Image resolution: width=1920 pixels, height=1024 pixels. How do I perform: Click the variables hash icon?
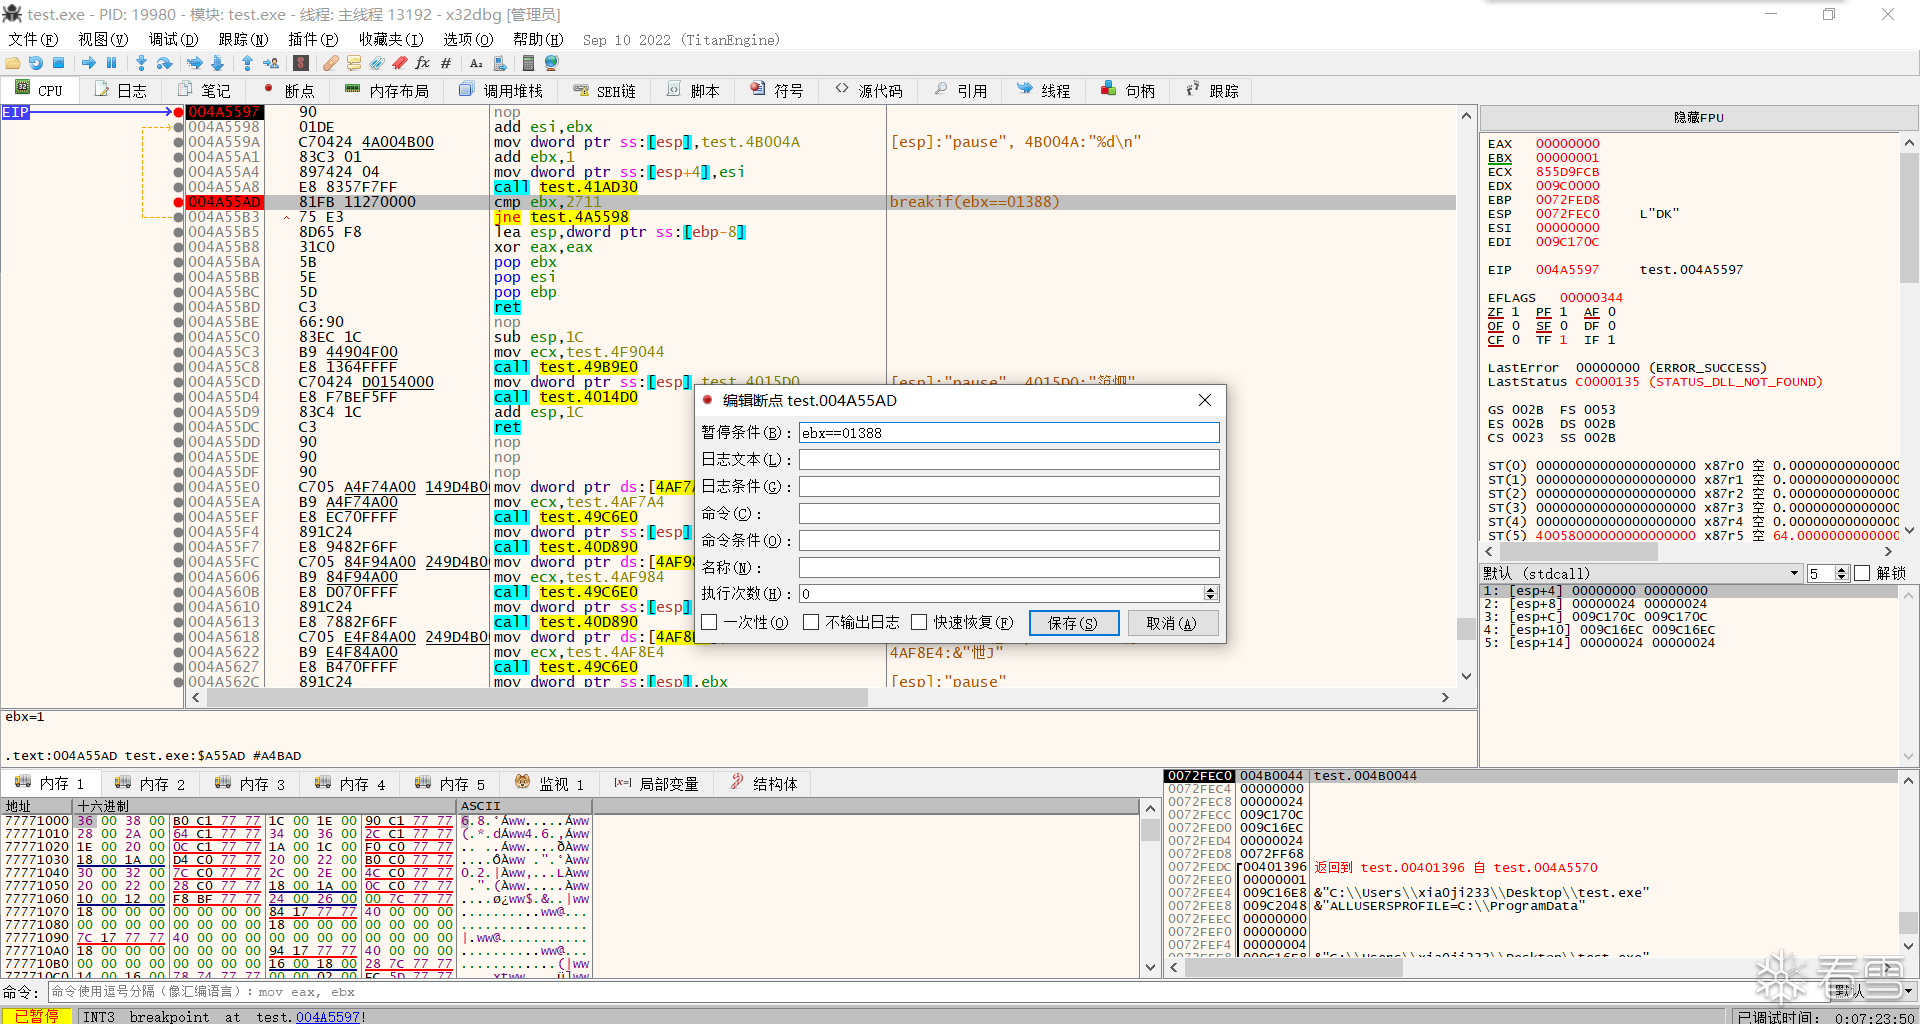click(446, 63)
